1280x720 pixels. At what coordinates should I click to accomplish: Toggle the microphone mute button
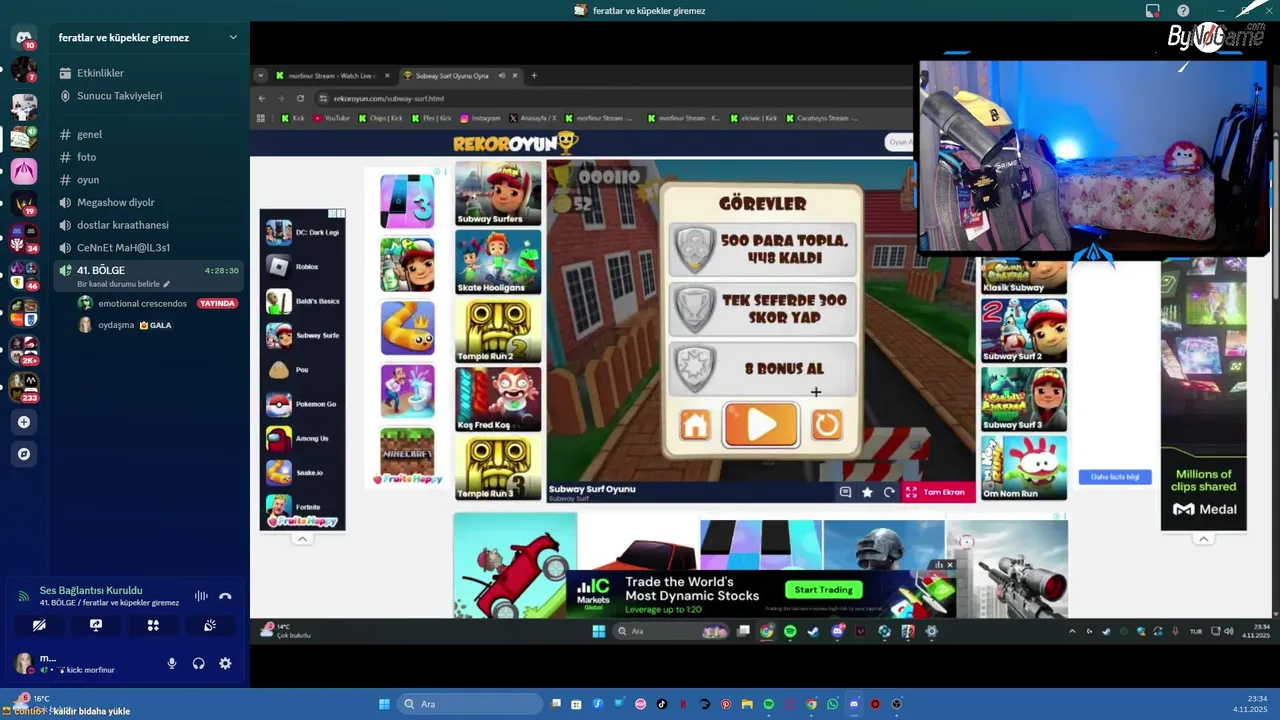(x=172, y=663)
